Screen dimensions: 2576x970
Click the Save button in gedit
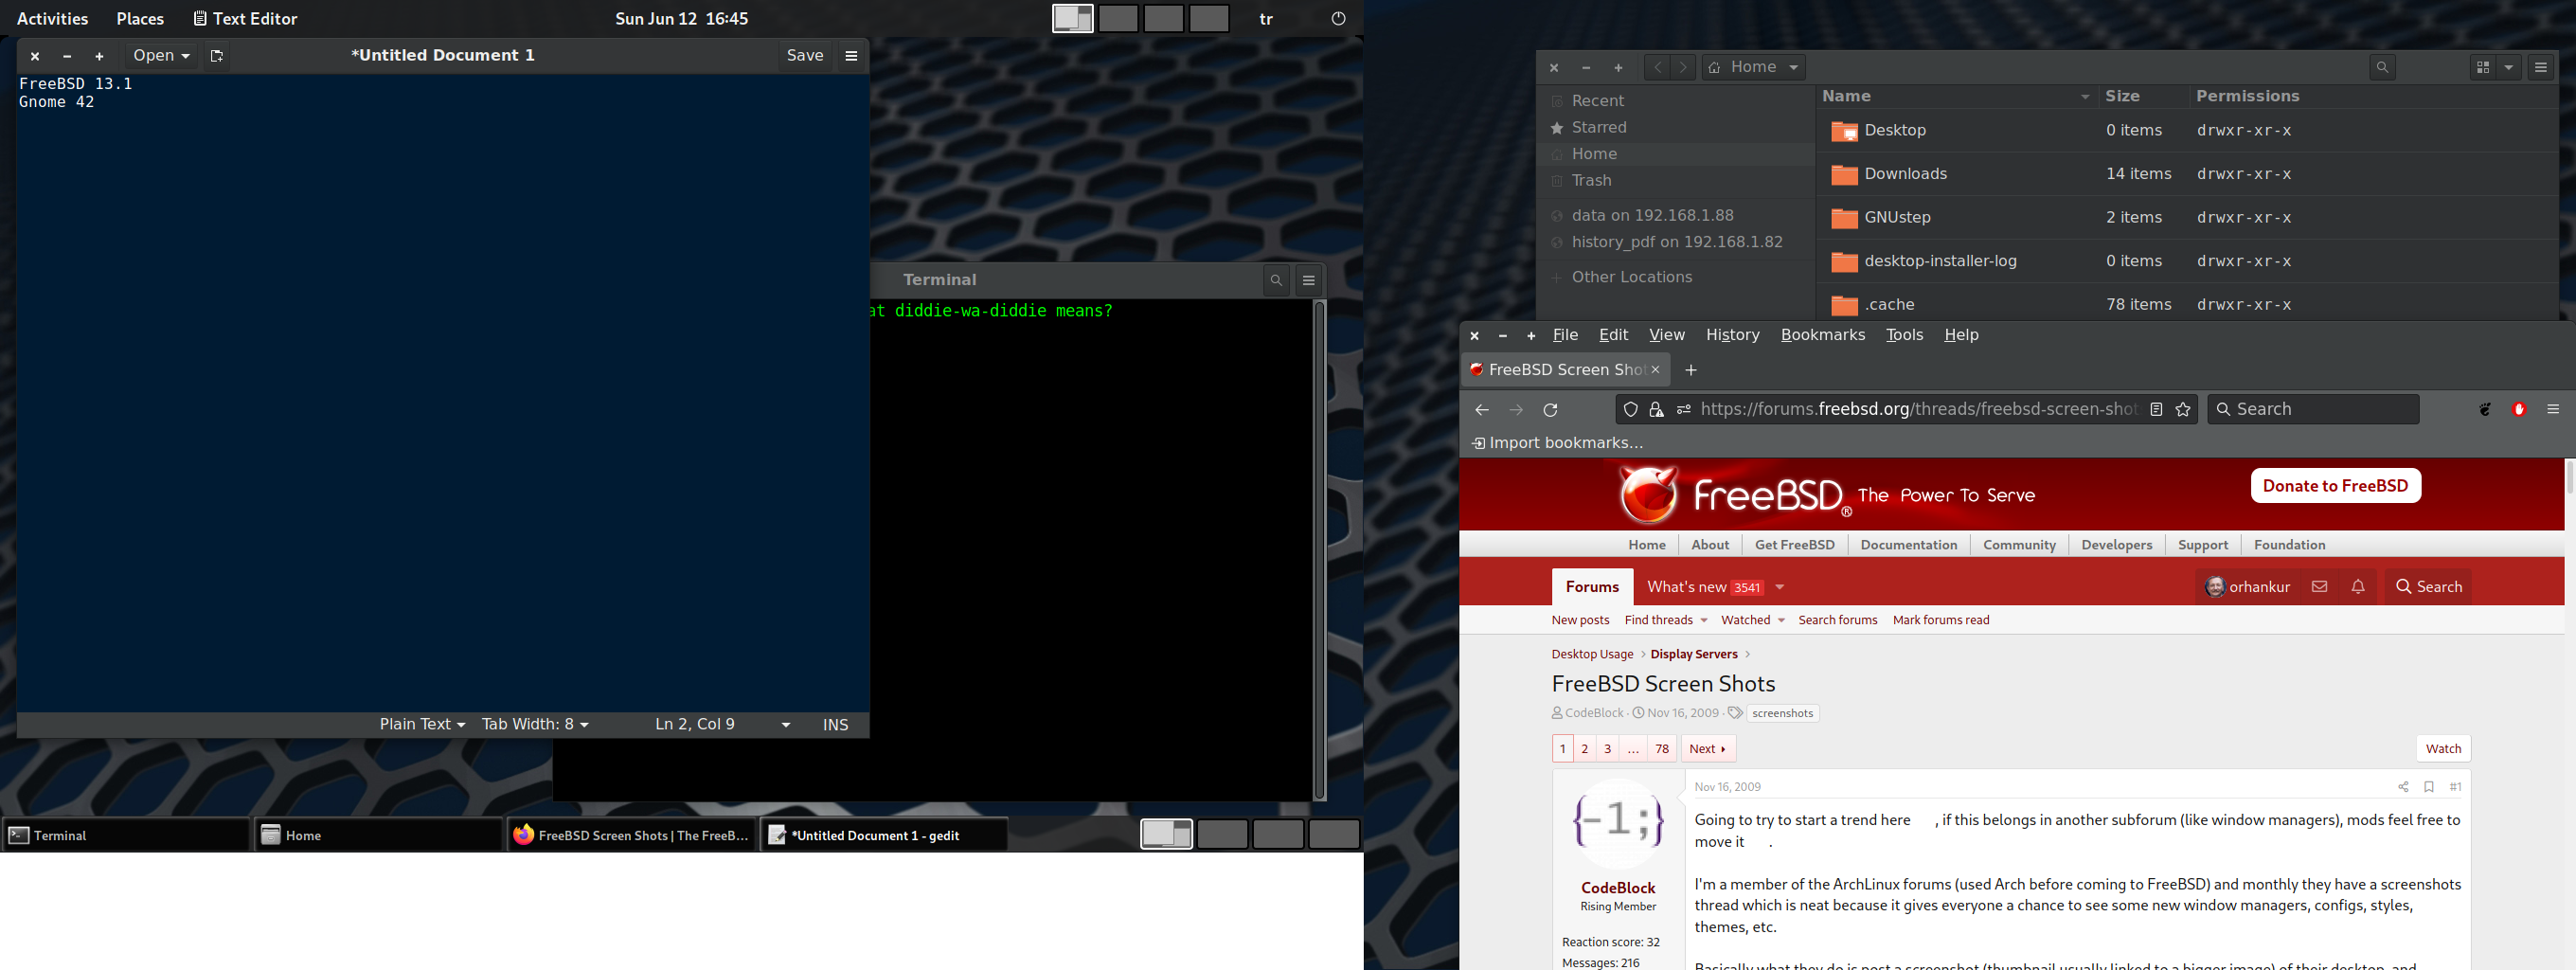click(804, 56)
